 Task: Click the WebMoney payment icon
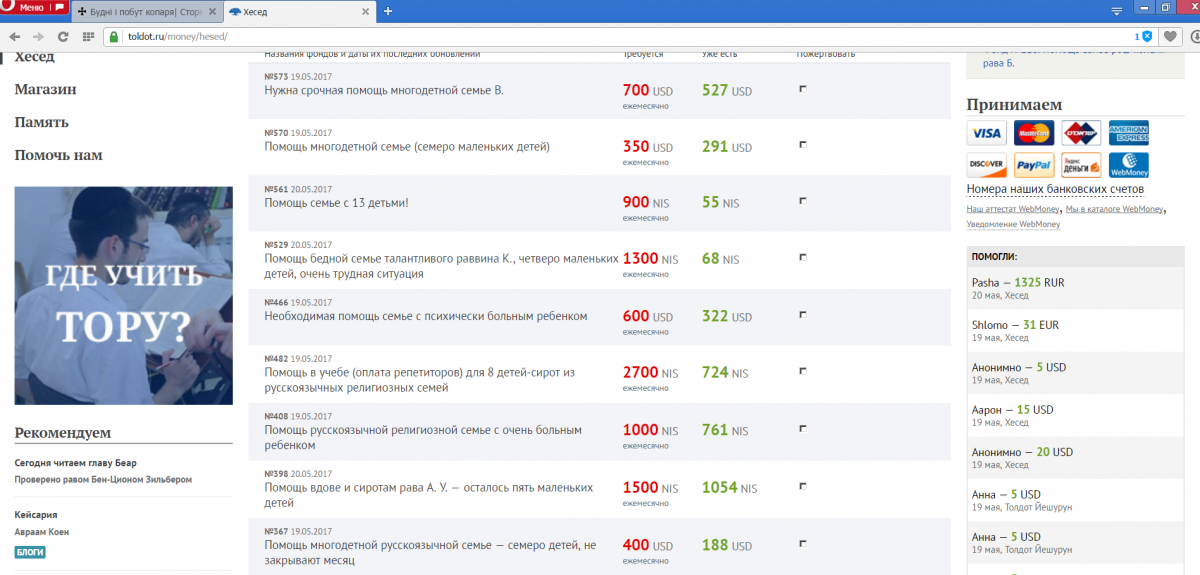click(1128, 165)
